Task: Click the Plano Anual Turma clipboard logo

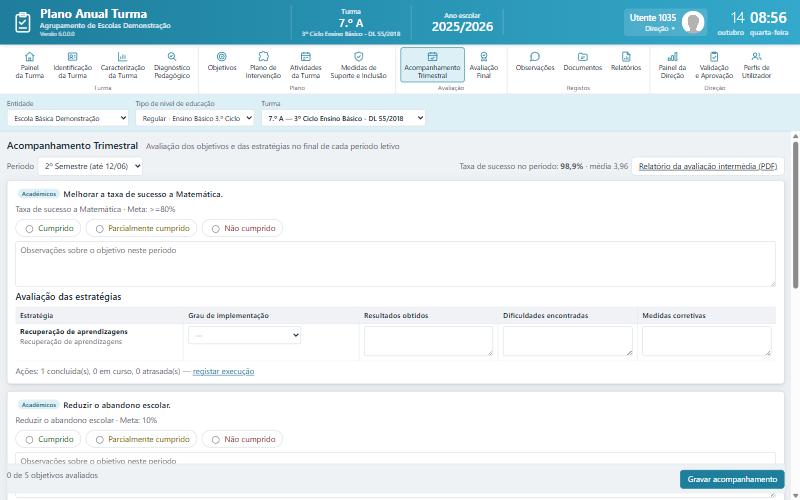Action: pos(22,22)
